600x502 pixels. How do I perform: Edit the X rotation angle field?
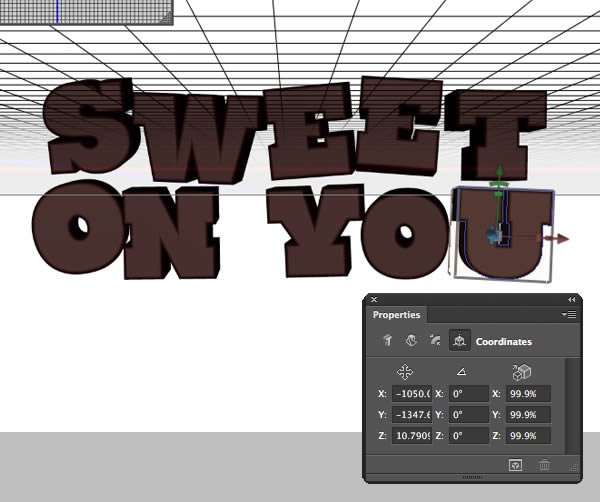pyautogui.click(x=469, y=394)
